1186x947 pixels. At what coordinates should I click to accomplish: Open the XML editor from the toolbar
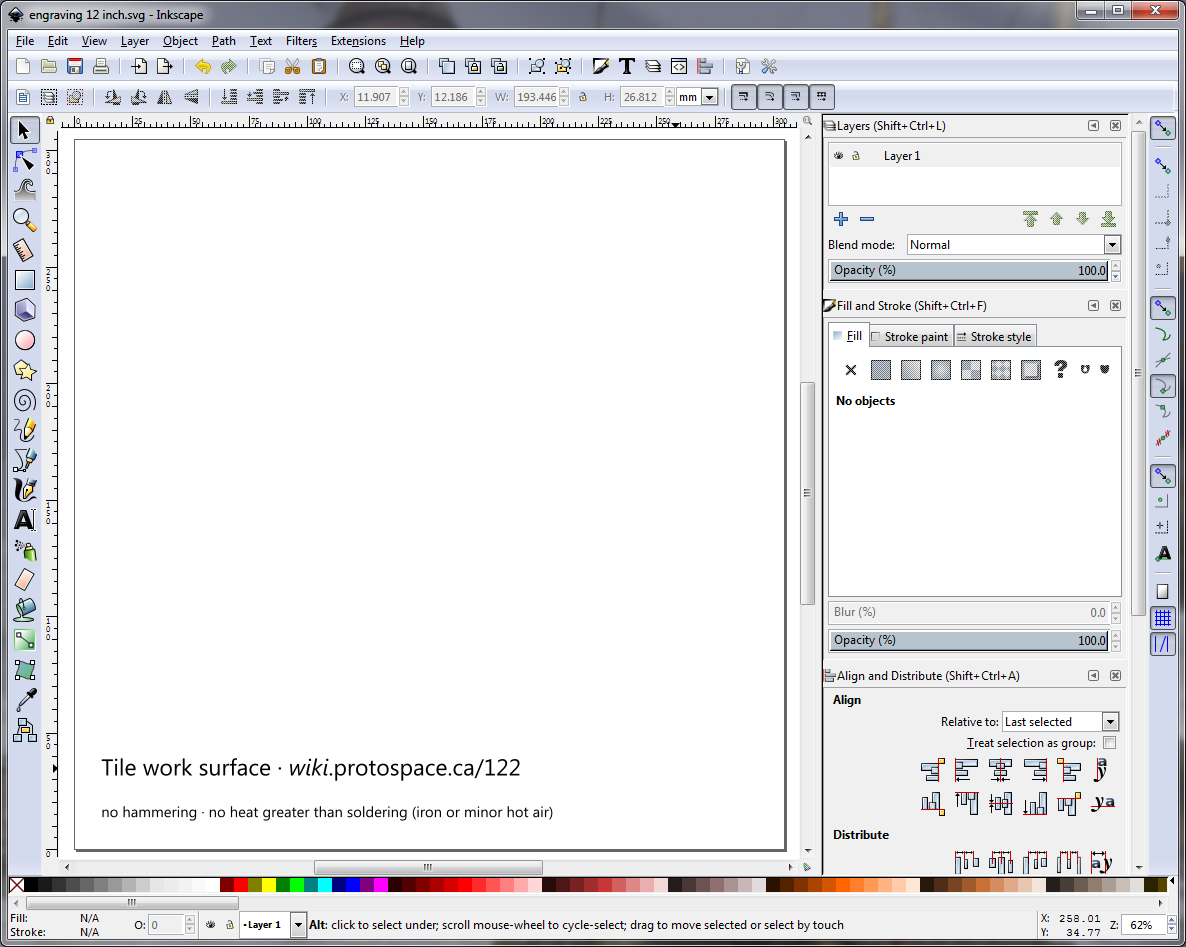click(679, 66)
